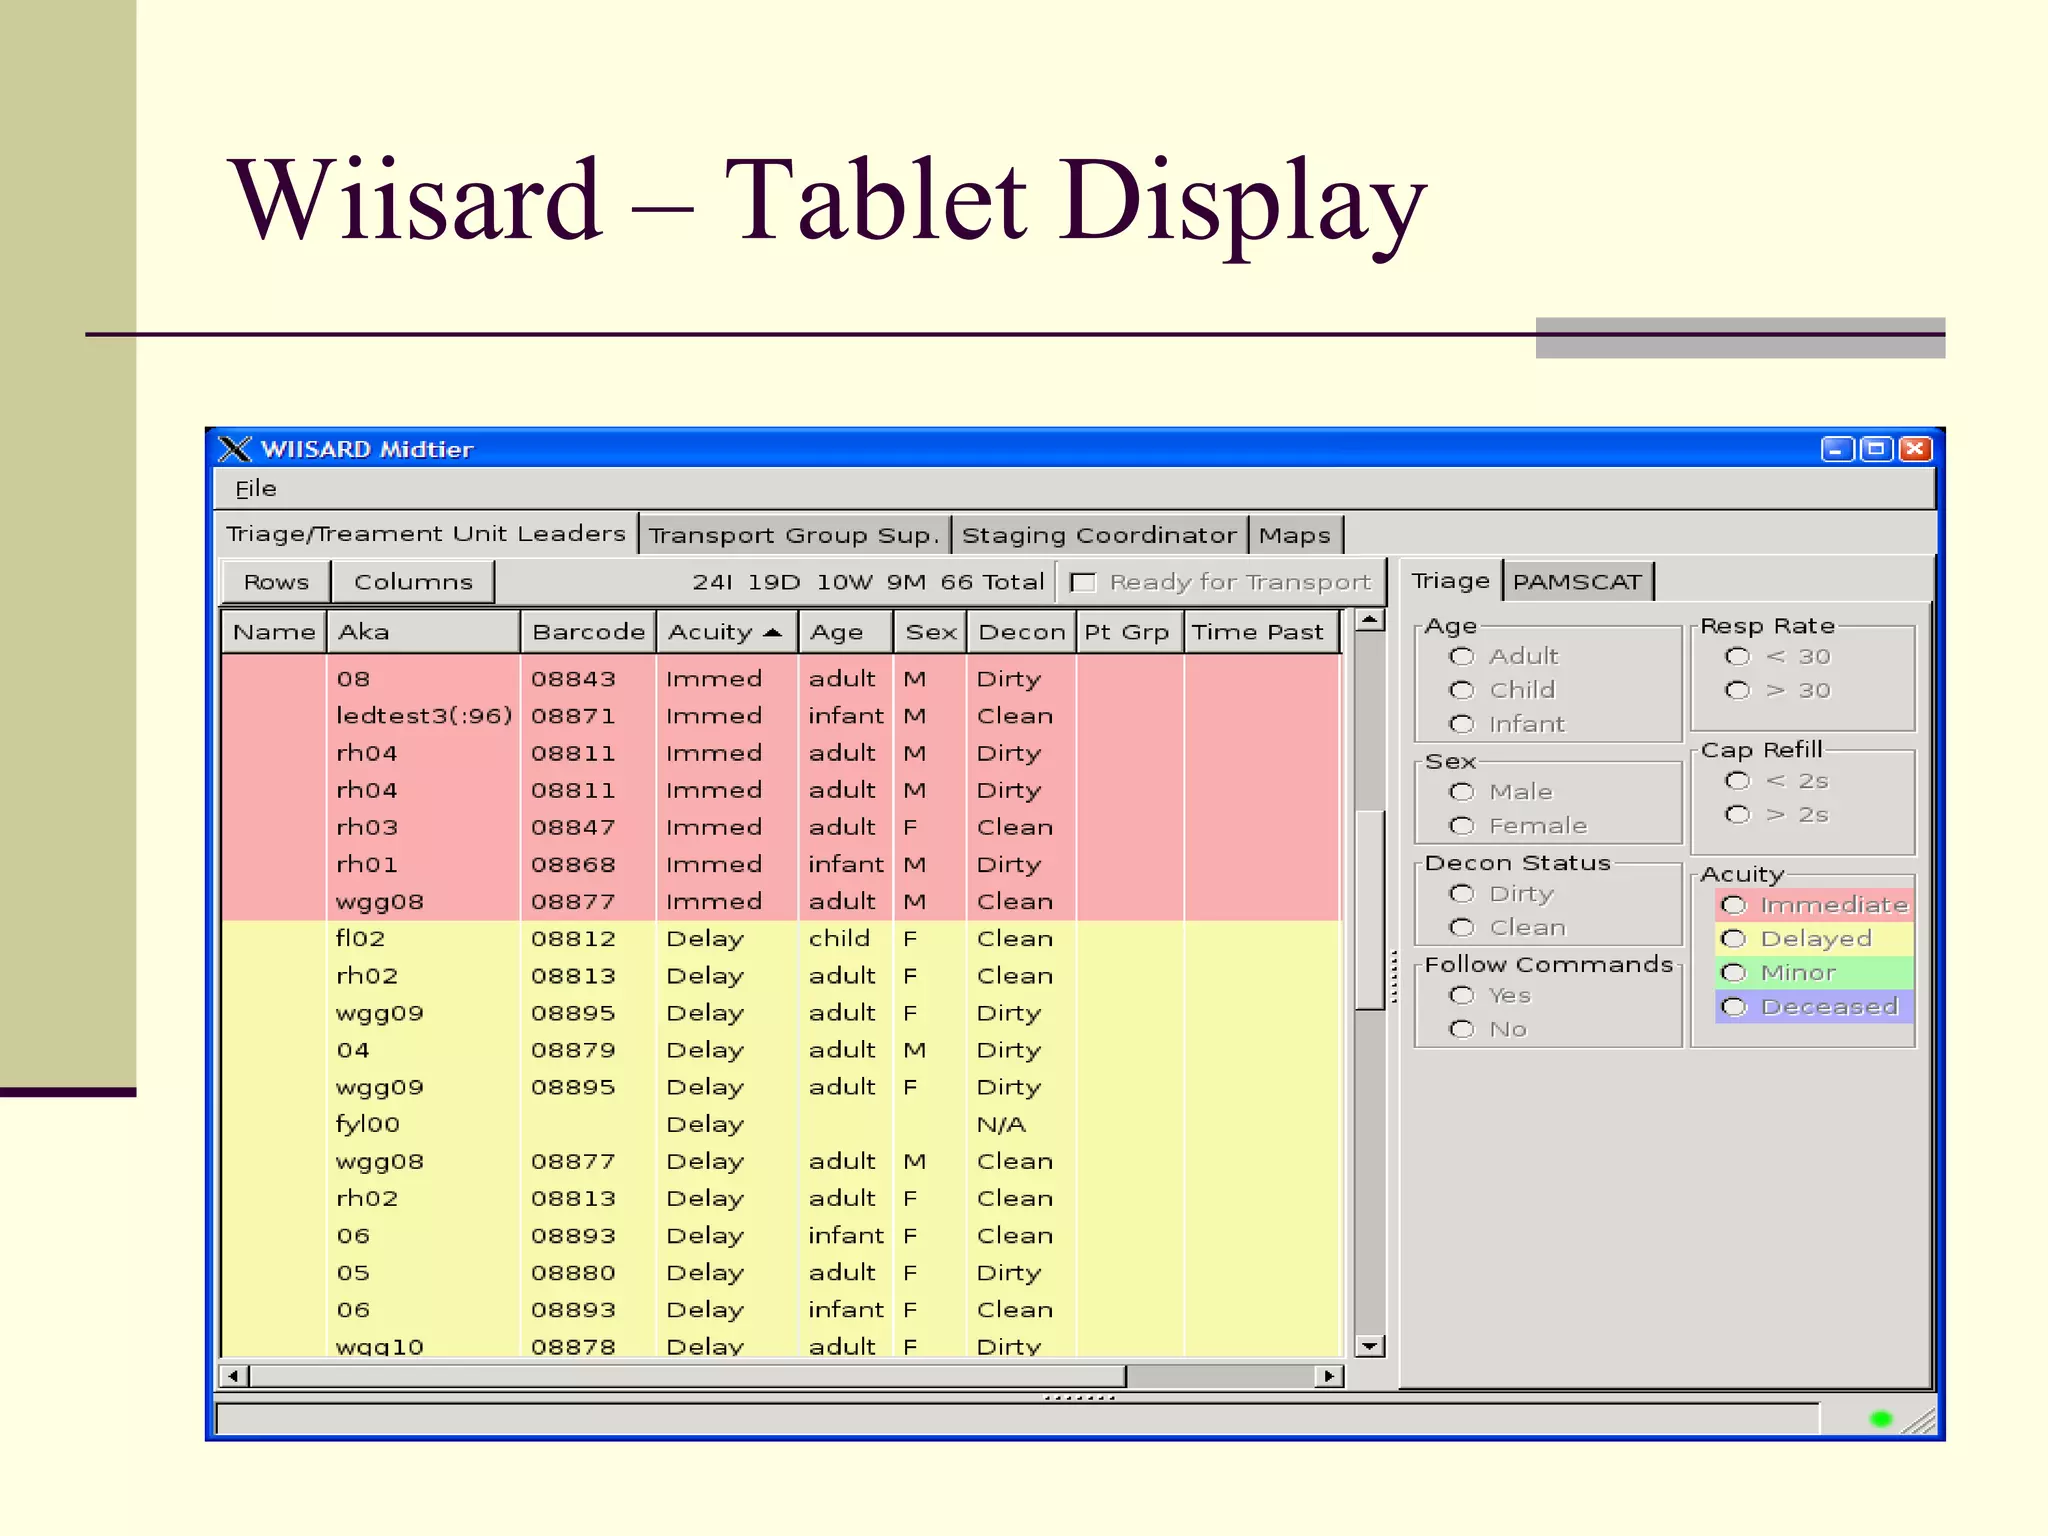This screenshot has height=1536, width=2048.
Task: Select the rh03 patient row
Action: click(780, 827)
